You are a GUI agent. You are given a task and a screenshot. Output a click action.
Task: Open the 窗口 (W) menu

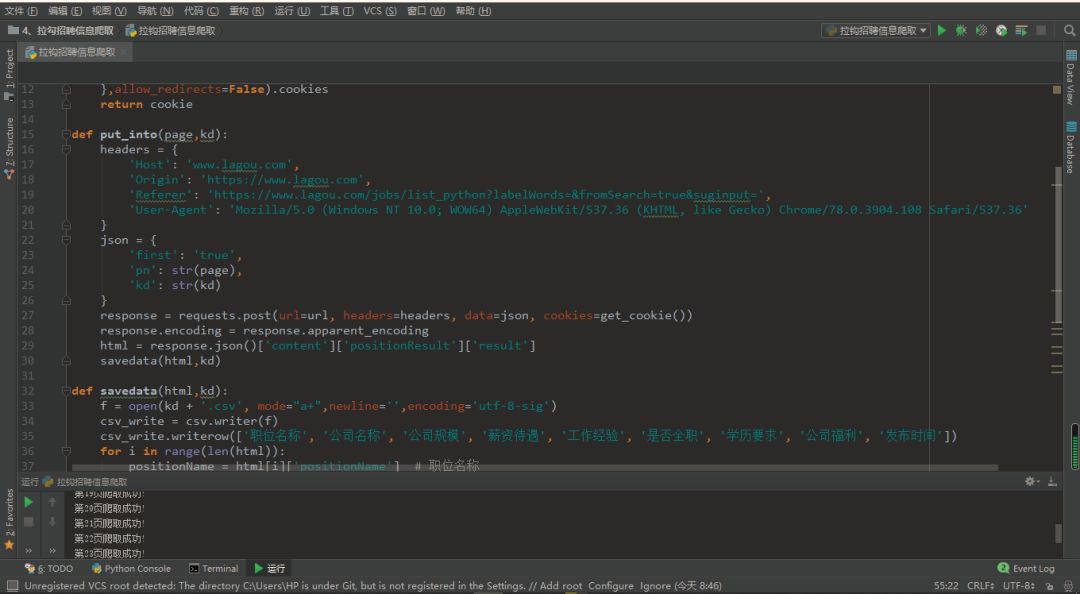click(x=426, y=10)
